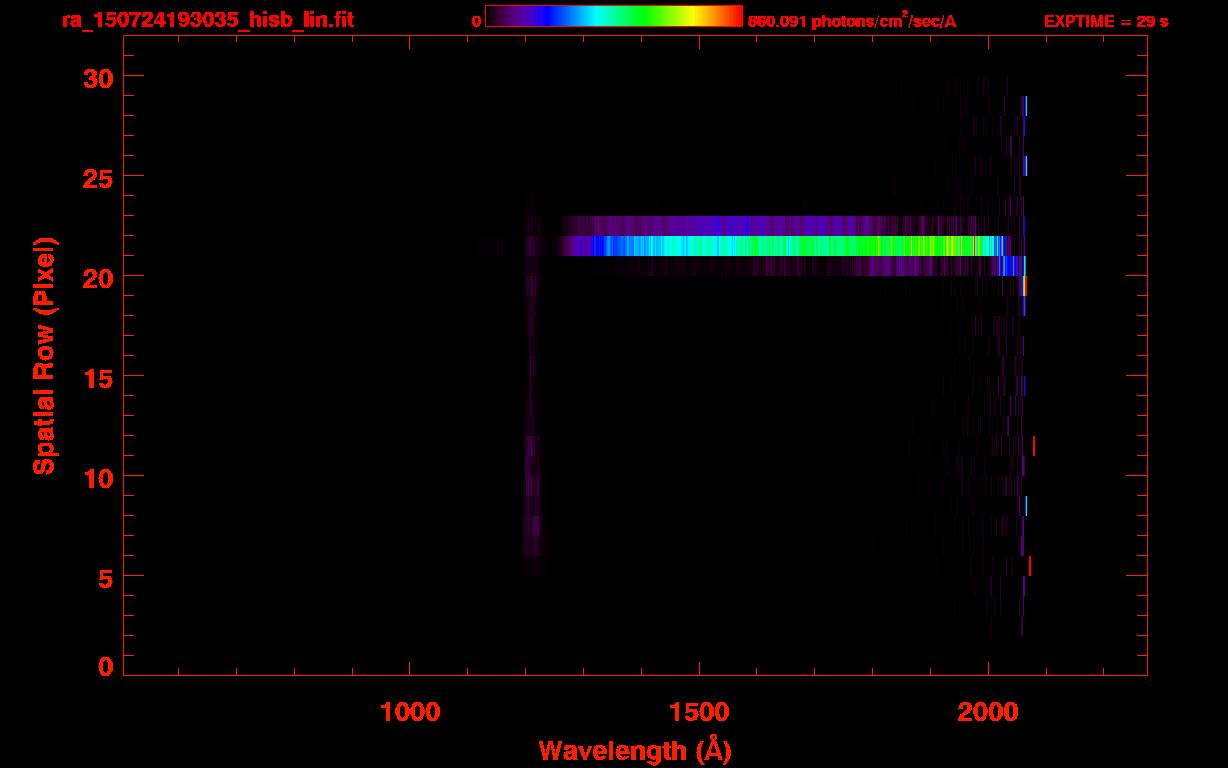This screenshot has height=768, width=1228.
Task: Click the x-axis tick label 2000
Action: [x=988, y=712]
